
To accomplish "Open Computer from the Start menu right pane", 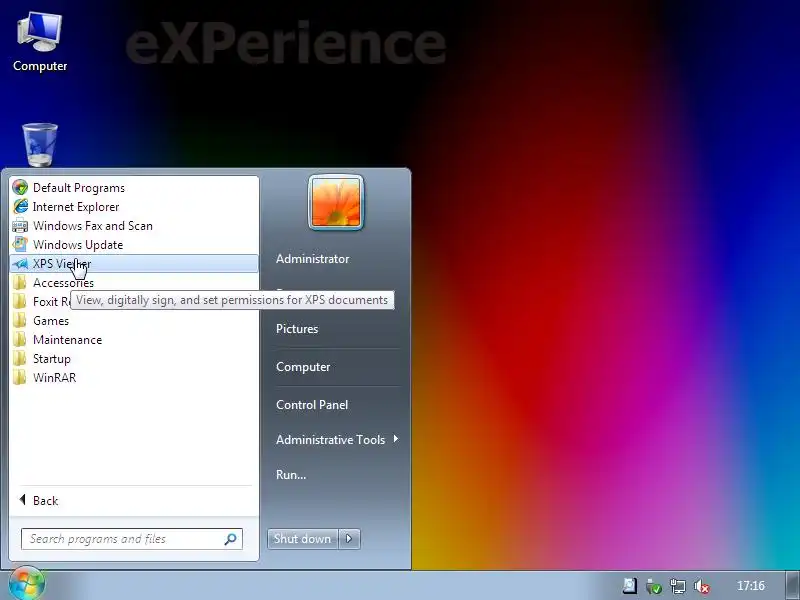I will [303, 367].
